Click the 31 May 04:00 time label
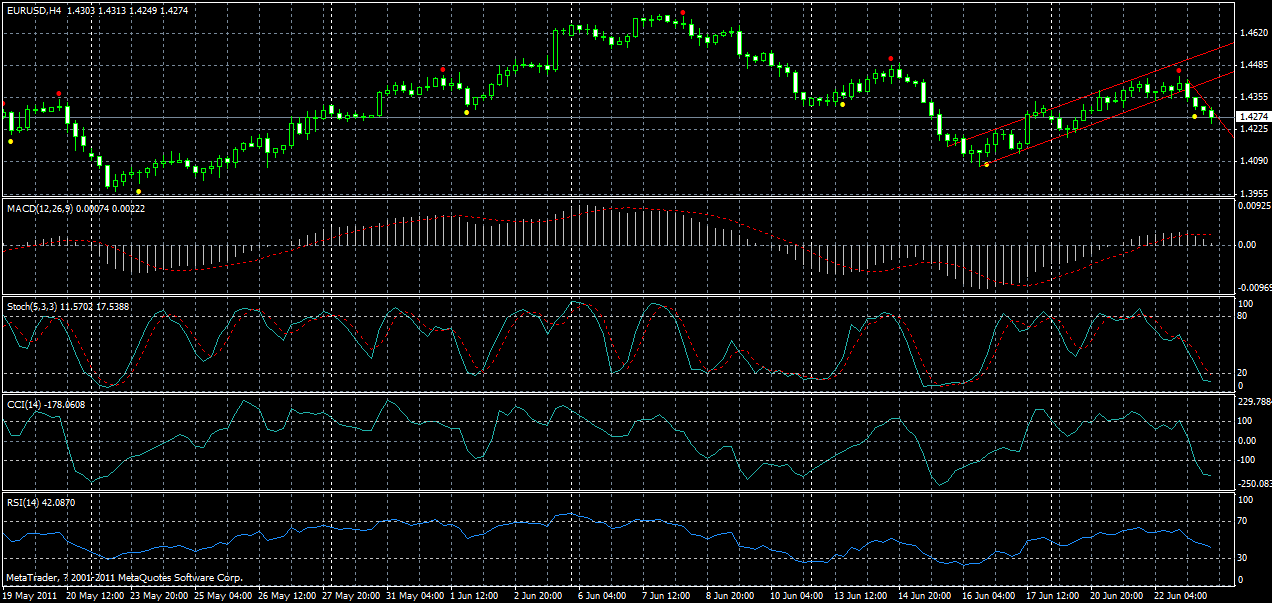This screenshot has height=603, width=1272. tap(413, 595)
